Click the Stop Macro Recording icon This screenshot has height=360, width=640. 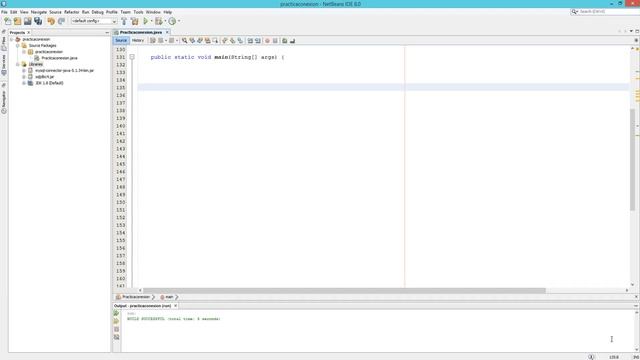(275, 40)
